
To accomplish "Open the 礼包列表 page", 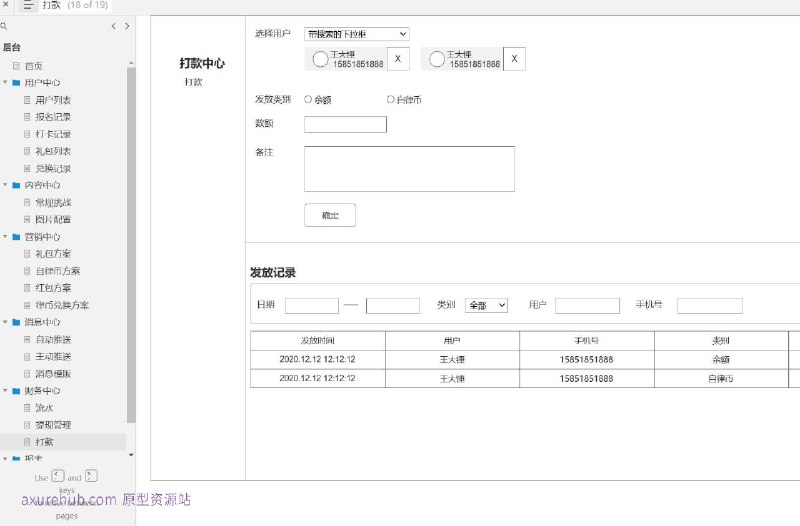I will pyautogui.click(x=53, y=151).
